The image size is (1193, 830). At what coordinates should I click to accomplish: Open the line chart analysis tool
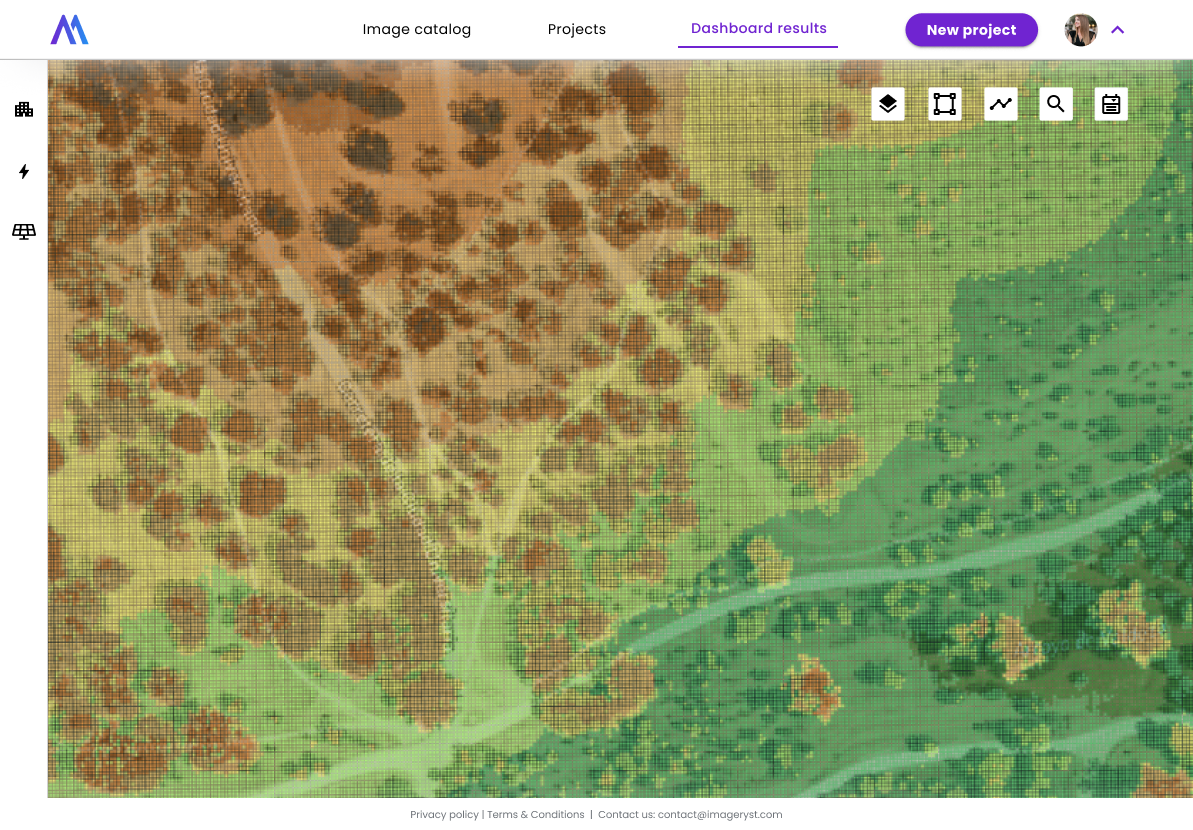[x=1001, y=104]
